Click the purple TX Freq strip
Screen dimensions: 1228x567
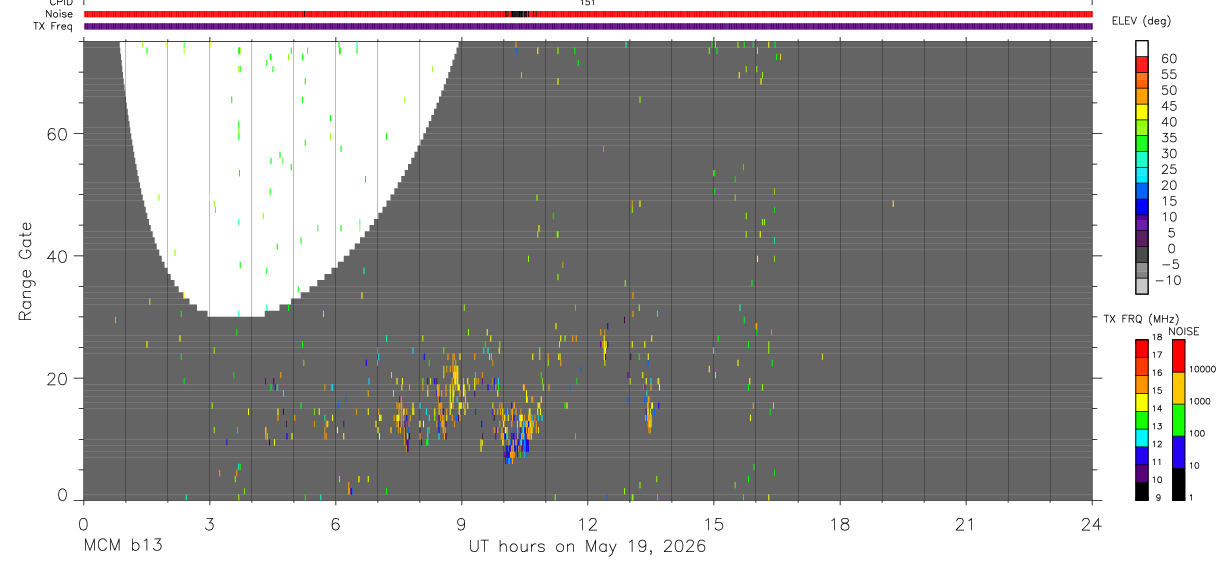click(x=588, y=26)
